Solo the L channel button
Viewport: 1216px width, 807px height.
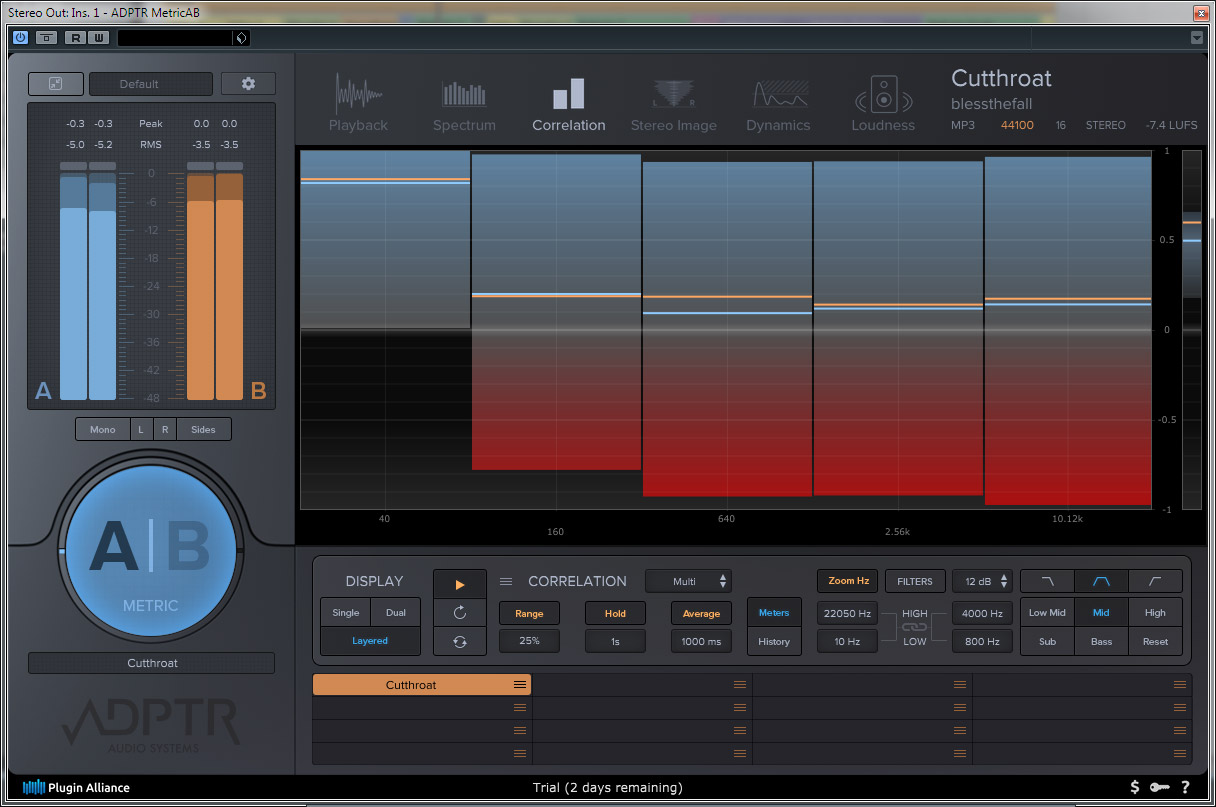[x=141, y=429]
